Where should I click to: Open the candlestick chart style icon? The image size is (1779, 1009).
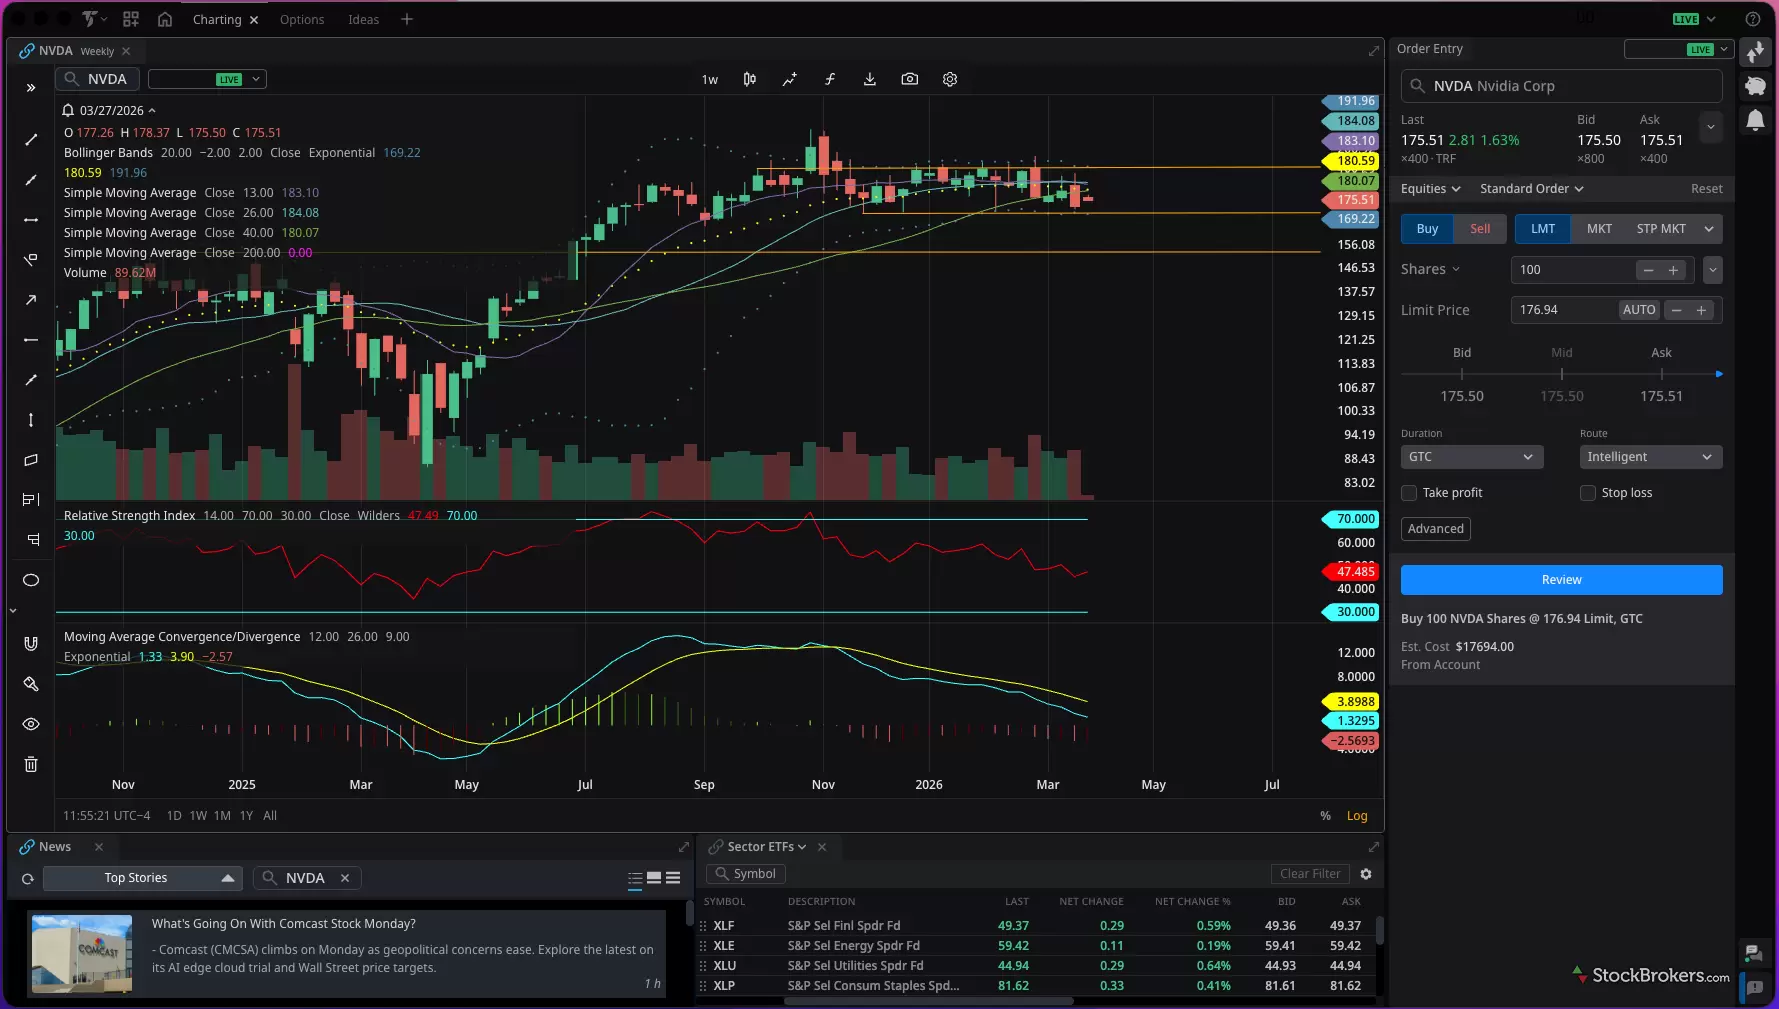[750, 79]
